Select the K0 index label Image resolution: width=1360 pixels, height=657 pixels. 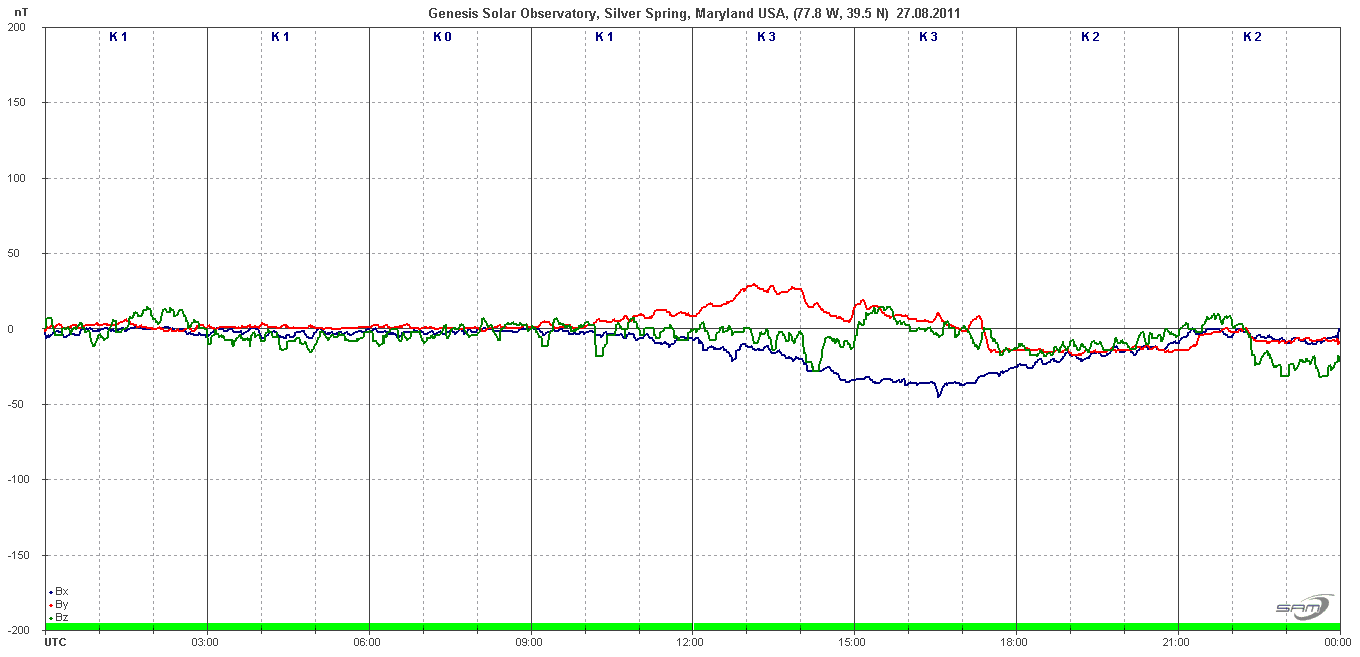pyautogui.click(x=442, y=37)
